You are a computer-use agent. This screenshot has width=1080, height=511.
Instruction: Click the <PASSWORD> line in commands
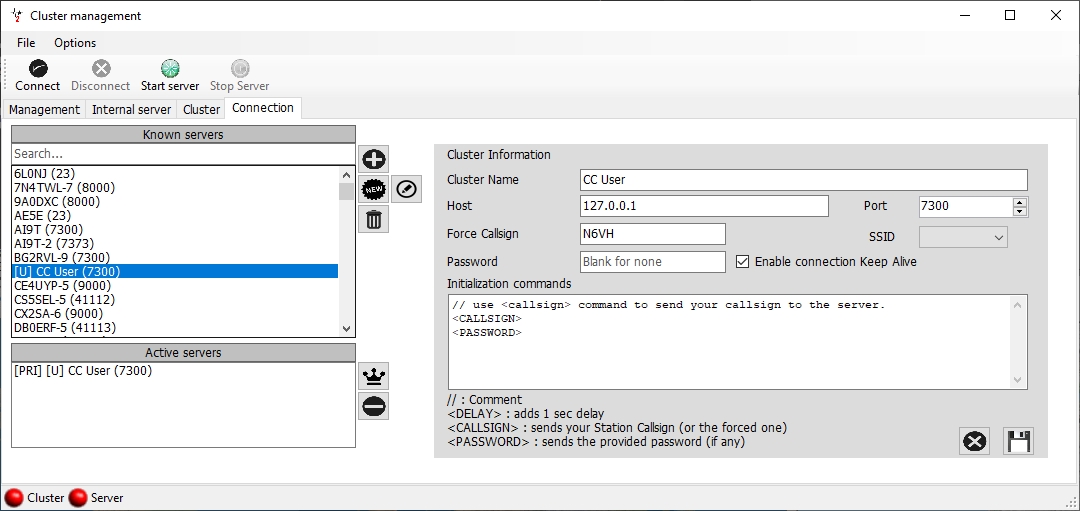pyautogui.click(x=487, y=333)
